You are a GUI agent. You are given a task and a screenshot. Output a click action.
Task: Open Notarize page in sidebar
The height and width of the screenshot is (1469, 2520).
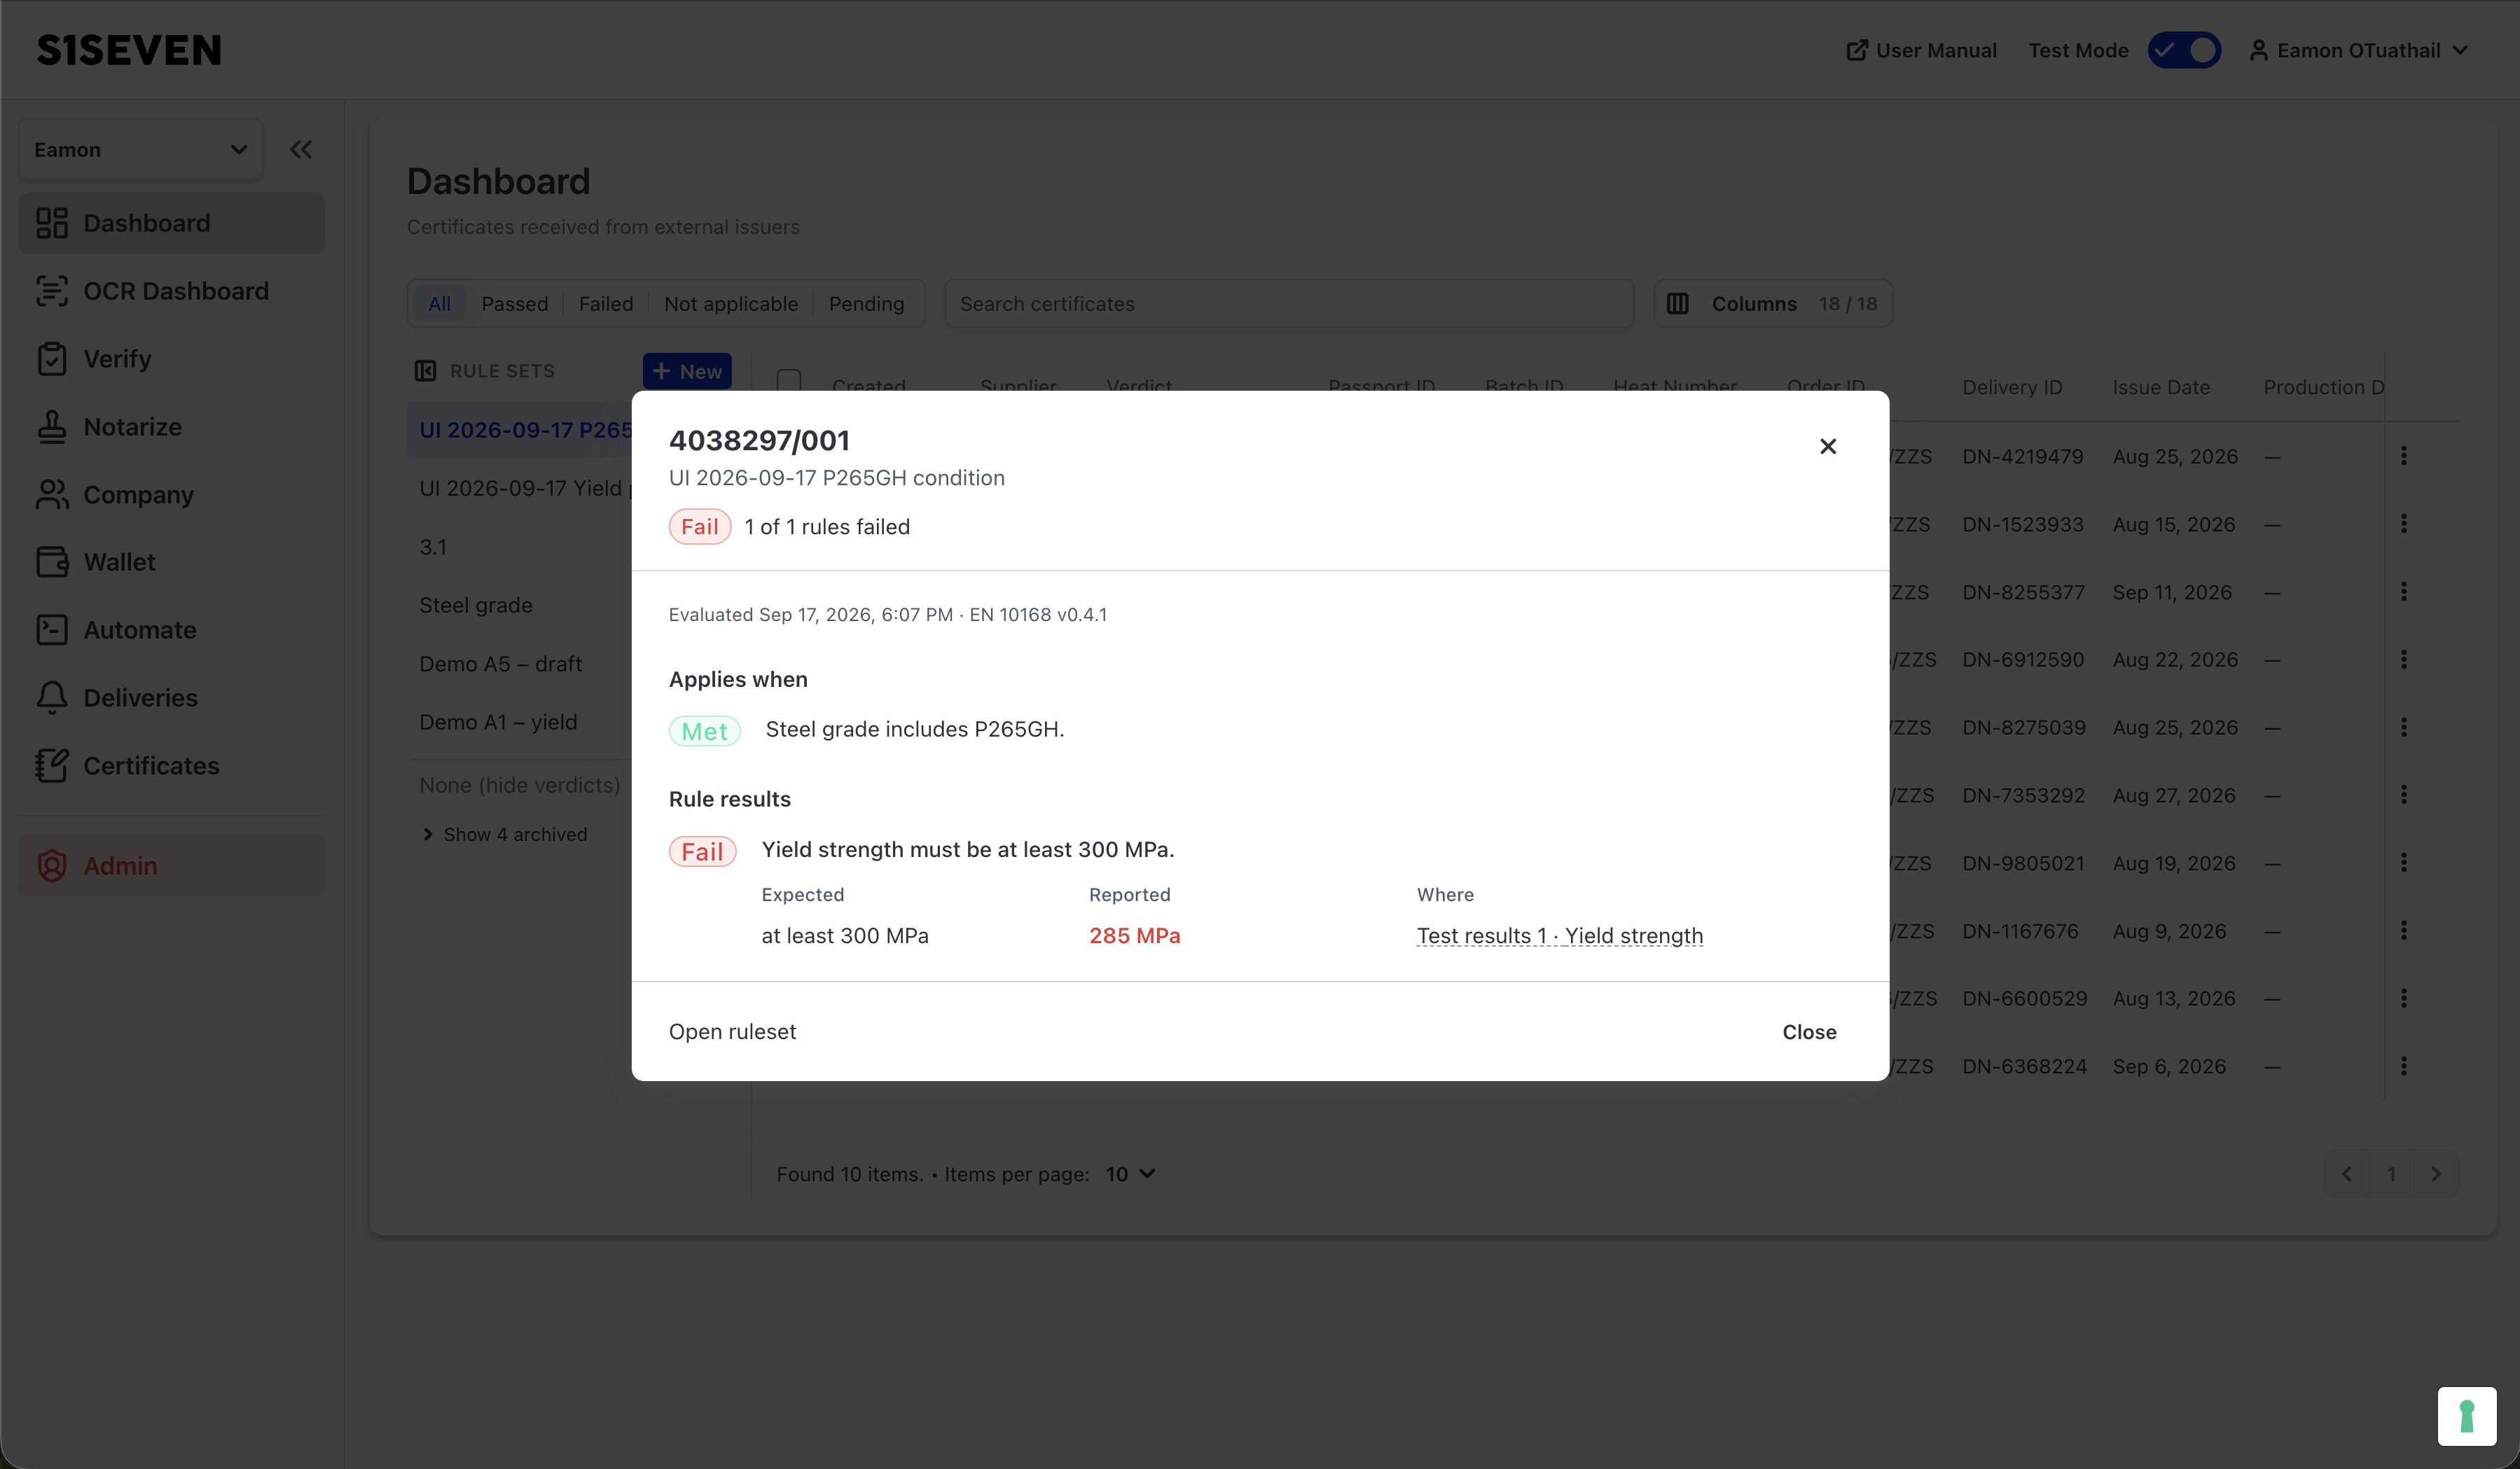(x=171, y=426)
